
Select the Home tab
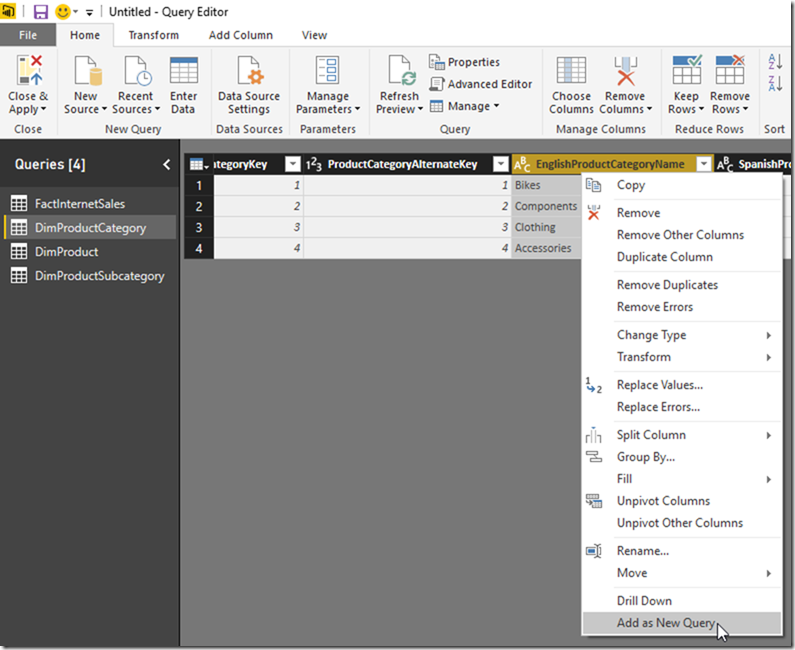click(85, 35)
